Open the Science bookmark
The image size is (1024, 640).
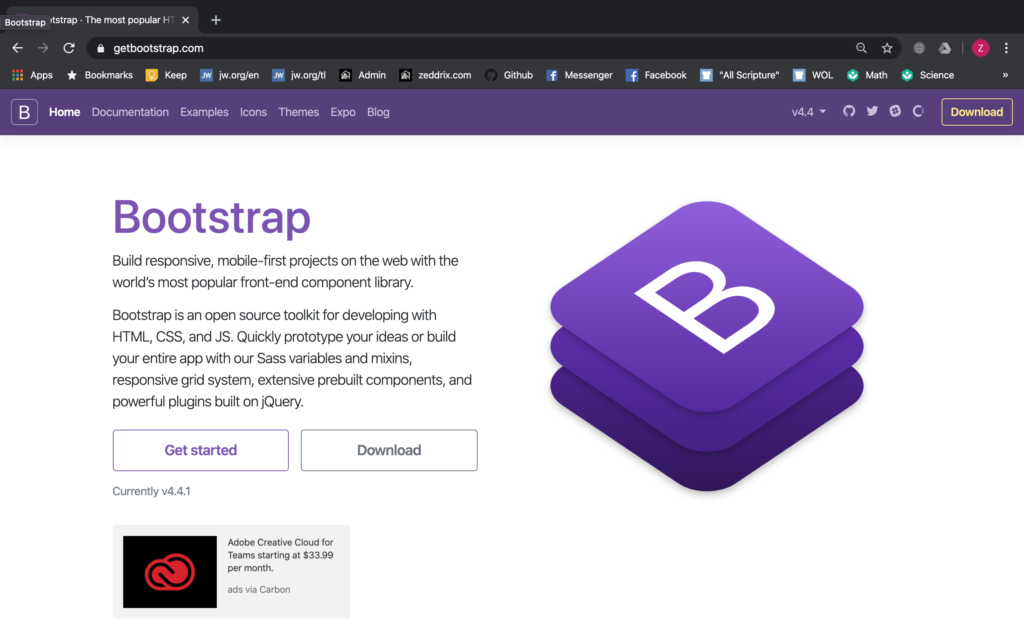click(x=927, y=75)
